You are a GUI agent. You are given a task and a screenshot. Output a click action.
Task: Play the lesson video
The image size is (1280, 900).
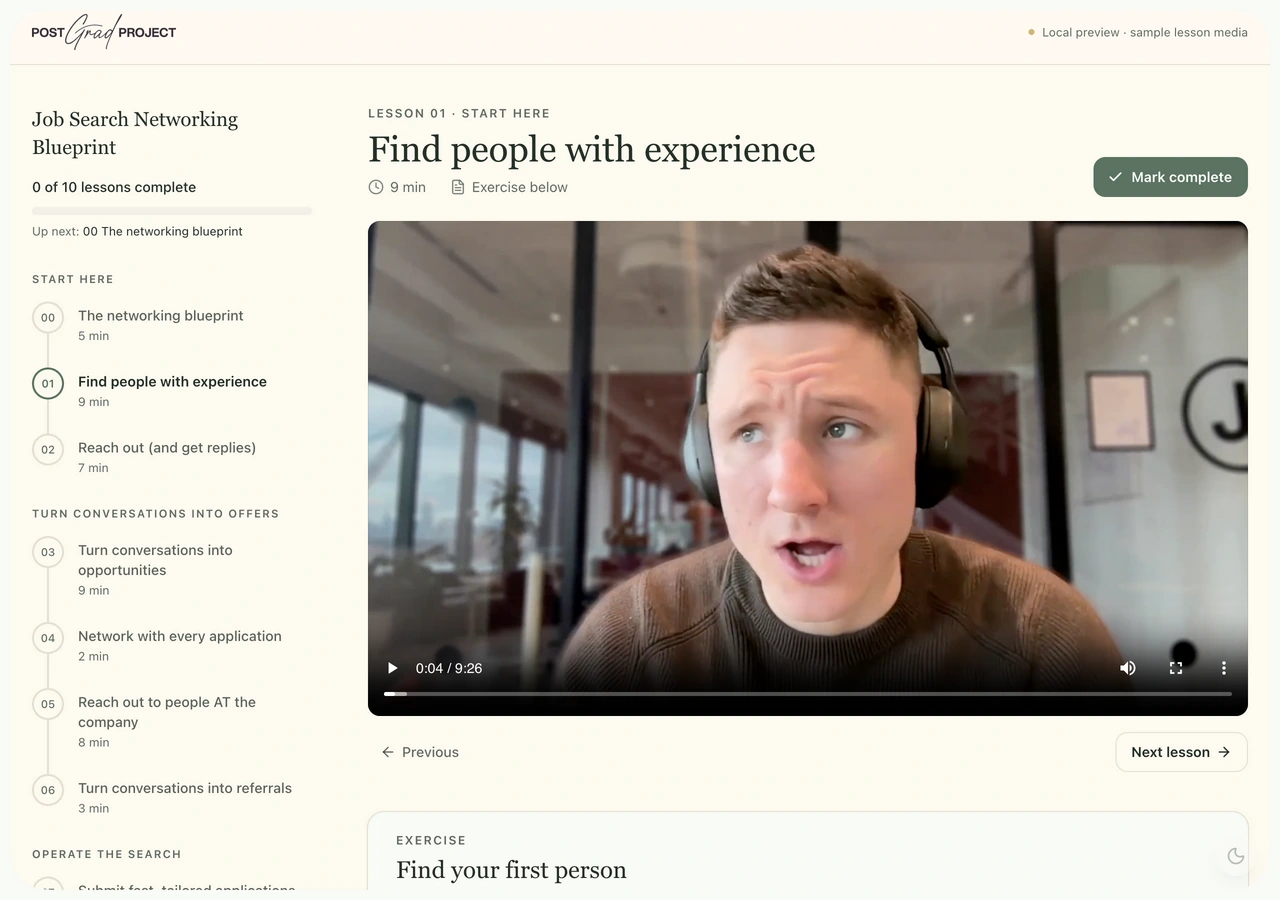click(x=393, y=668)
